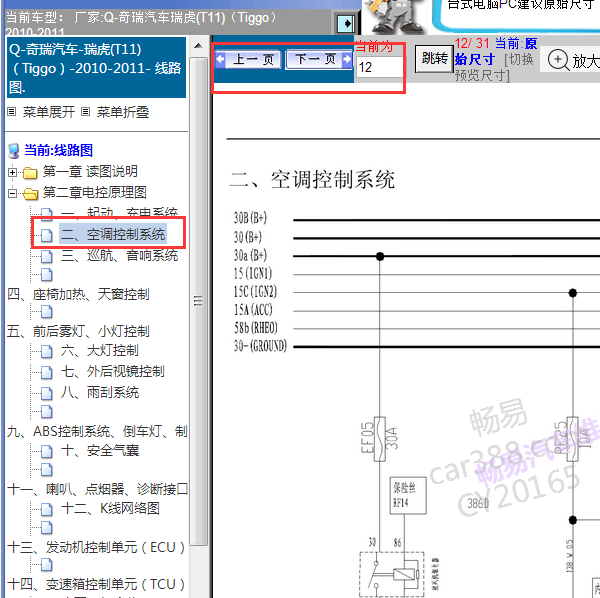Expand the 第一章 读图说明 tree node

(12, 173)
